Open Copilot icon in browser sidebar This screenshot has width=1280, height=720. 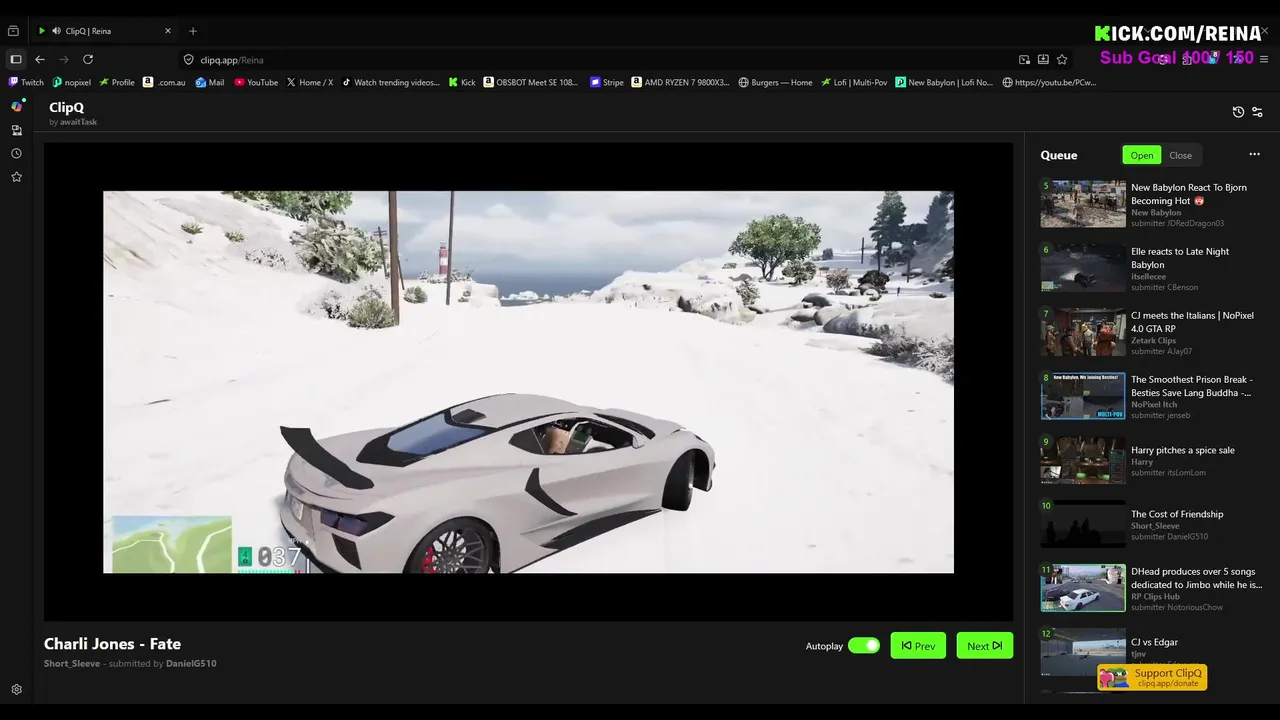tap(16, 106)
